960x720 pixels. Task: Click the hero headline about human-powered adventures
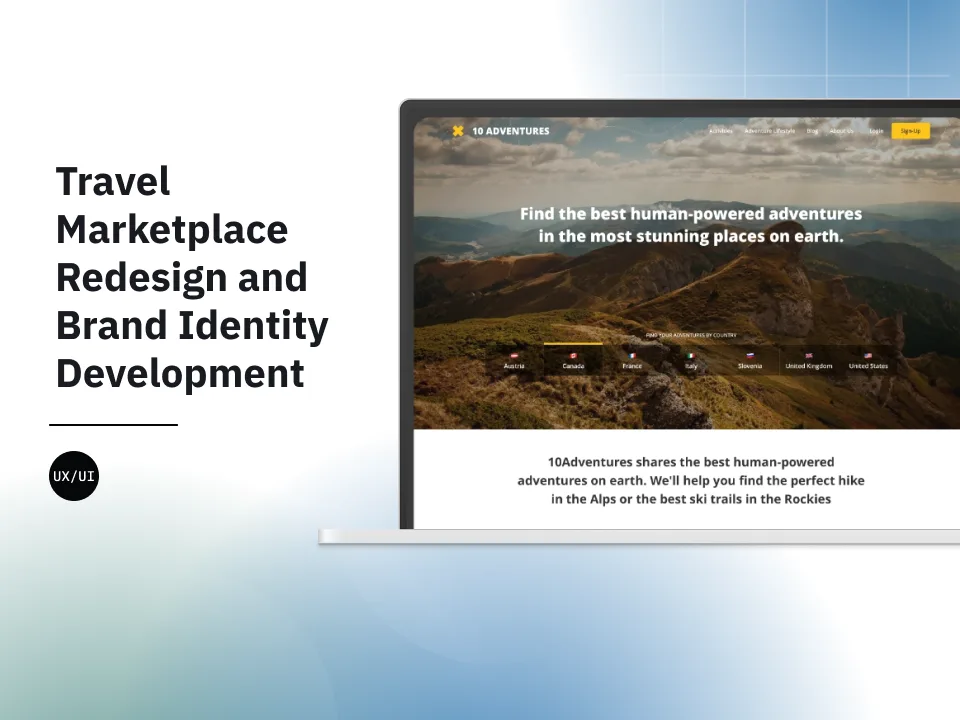[690, 225]
